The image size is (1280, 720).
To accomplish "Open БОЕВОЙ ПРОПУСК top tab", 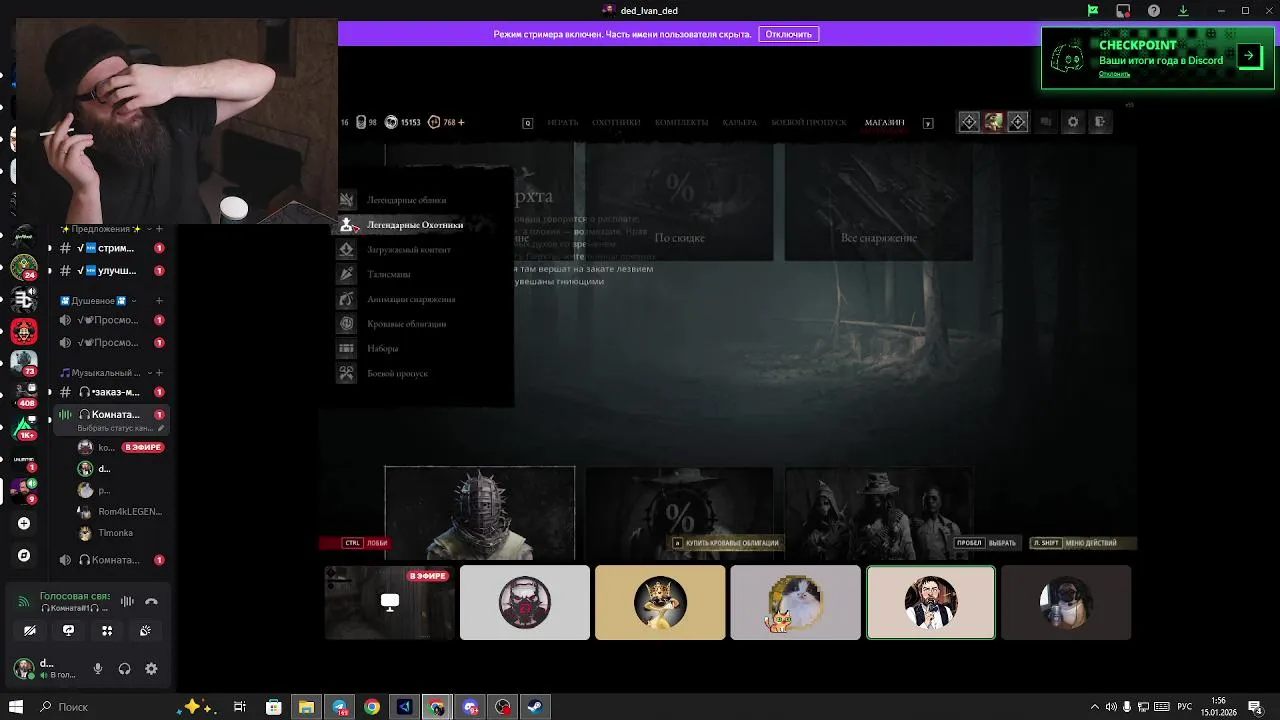I will (x=809, y=122).
